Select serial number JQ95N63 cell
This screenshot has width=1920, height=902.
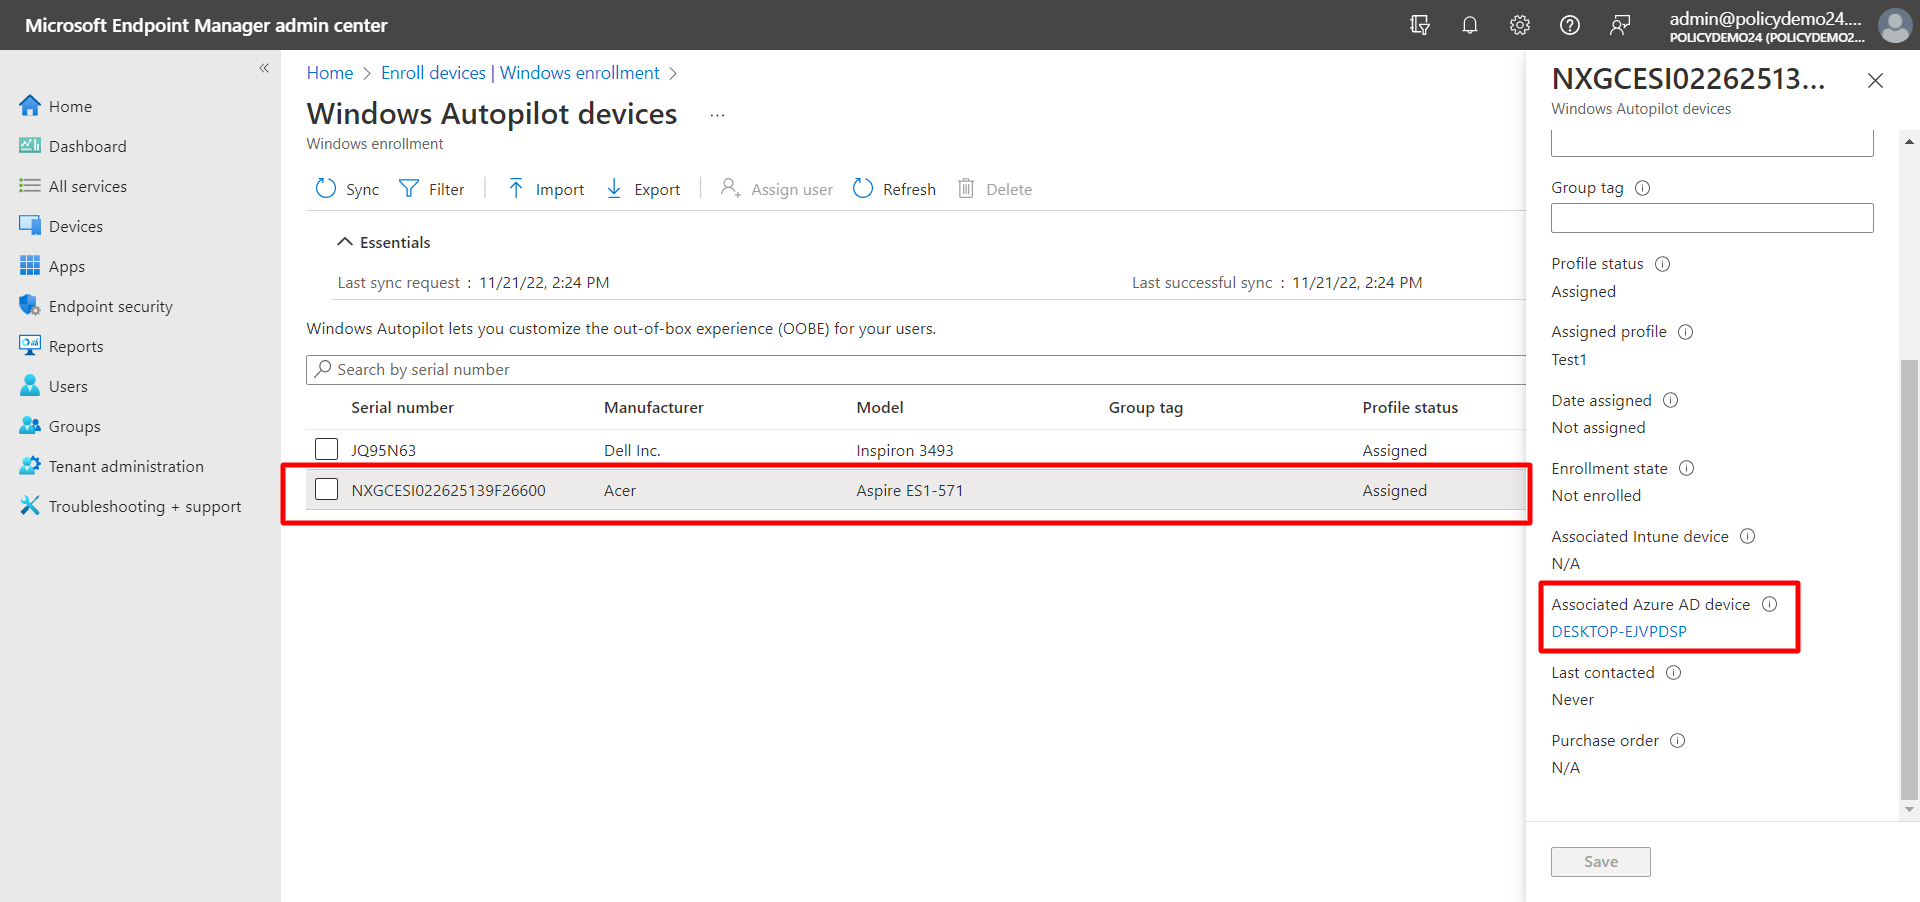pos(384,451)
